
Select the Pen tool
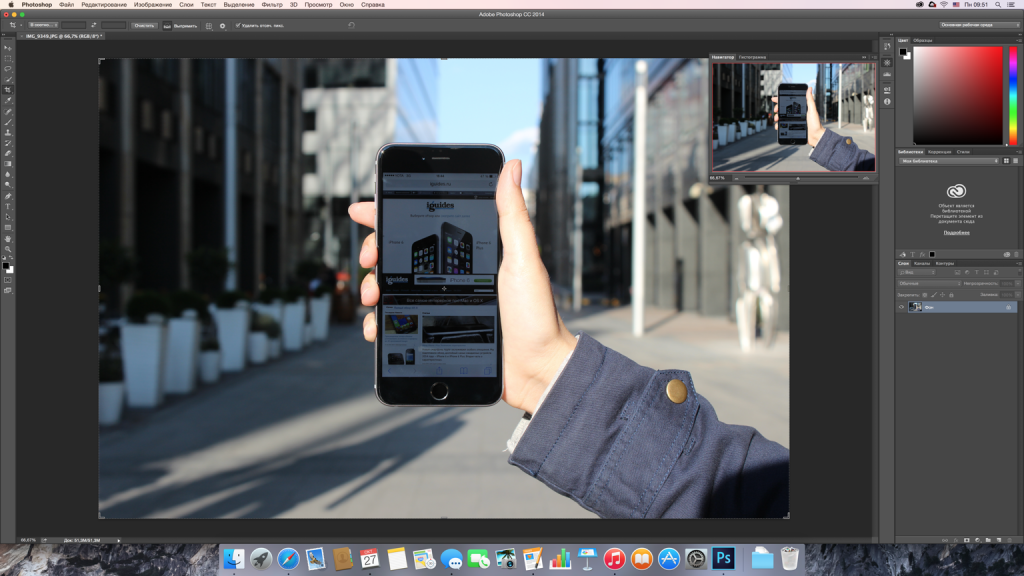pos(8,196)
